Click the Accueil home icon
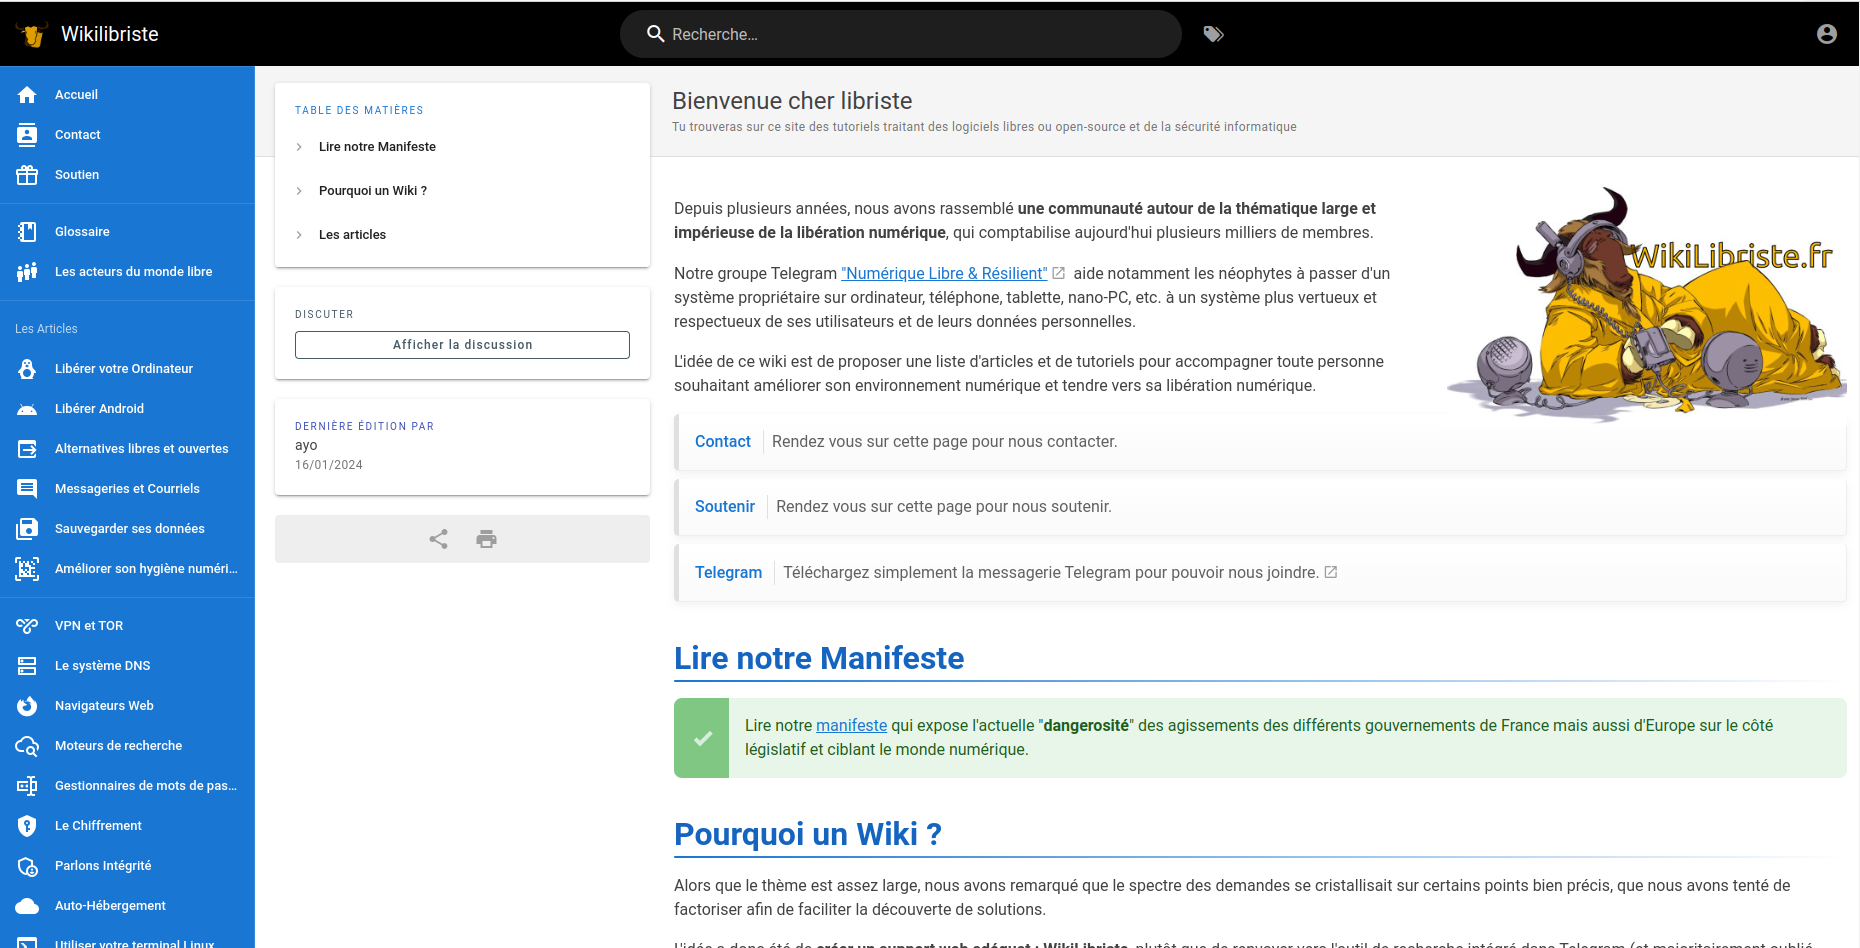This screenshot has height=948, width=1860. [27, 95]
